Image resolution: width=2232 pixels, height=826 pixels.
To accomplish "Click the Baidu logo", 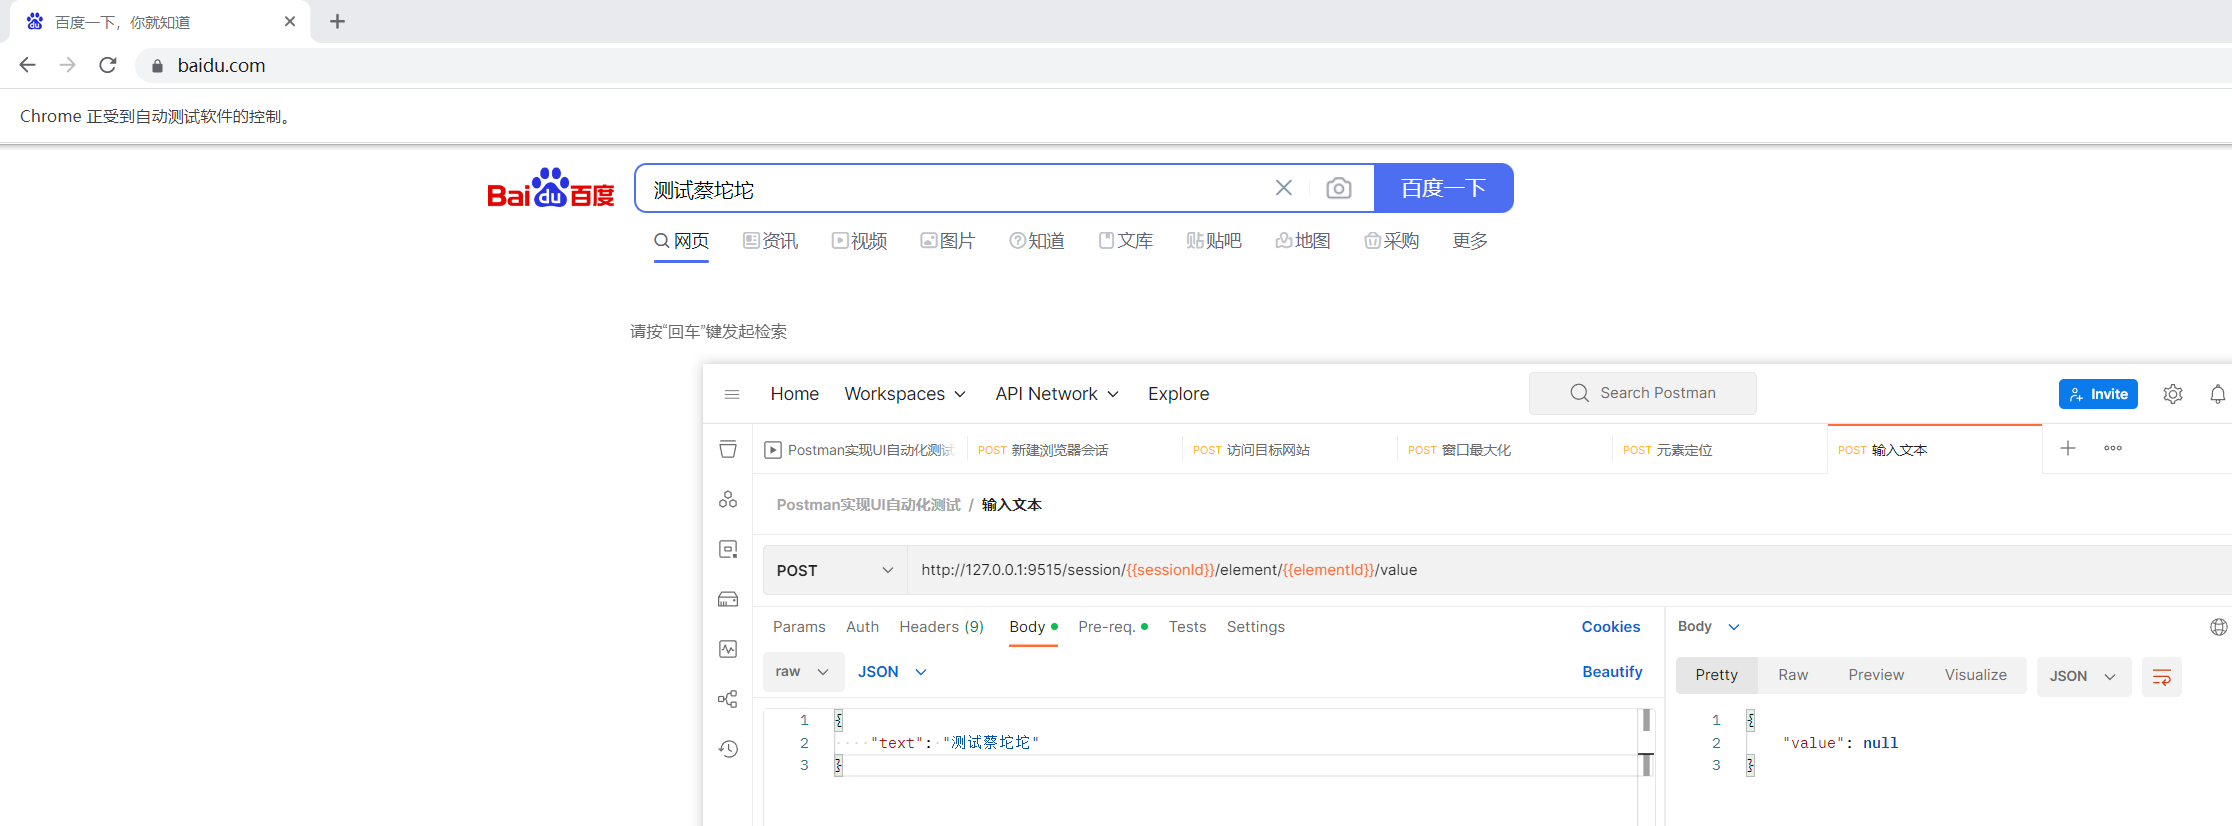I will [551, 188].
